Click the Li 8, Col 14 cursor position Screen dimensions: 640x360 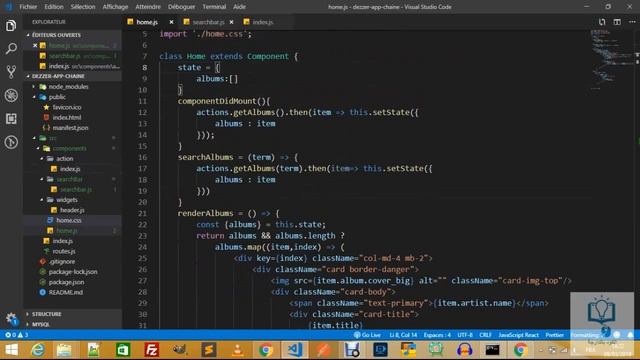(x=403, y=335)
